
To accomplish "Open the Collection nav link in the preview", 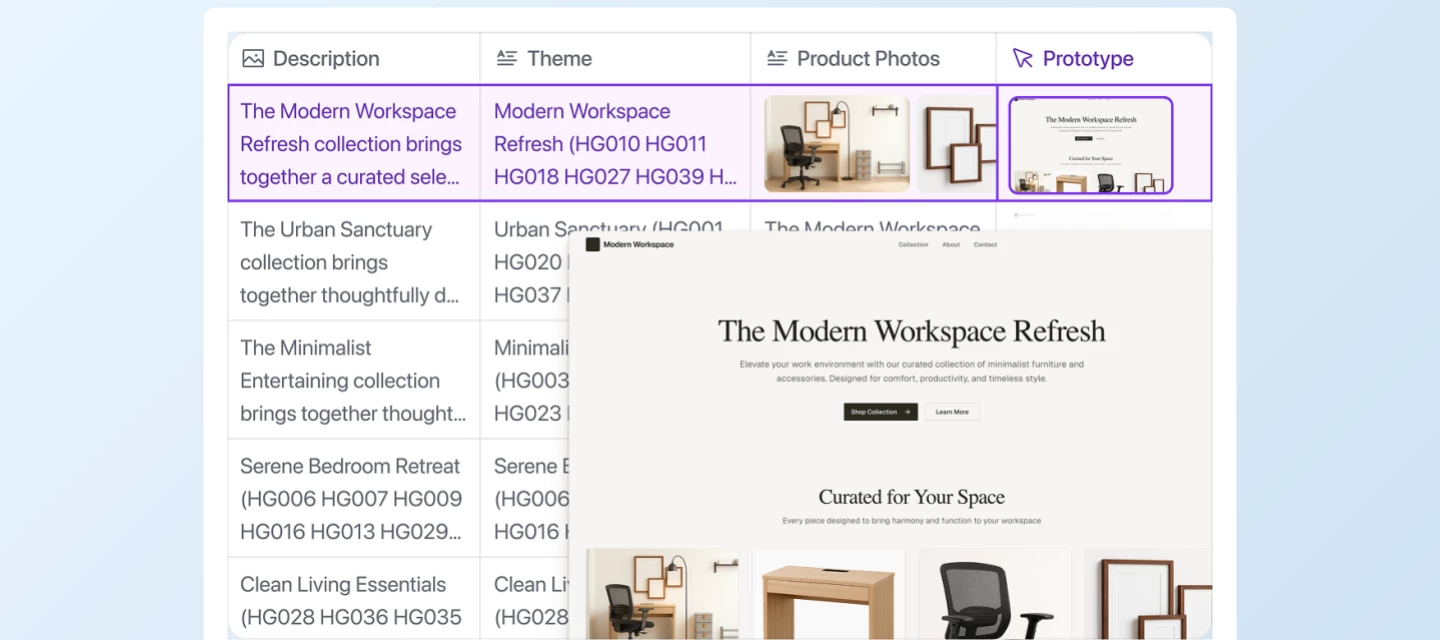I will click(x=913, y=245).
